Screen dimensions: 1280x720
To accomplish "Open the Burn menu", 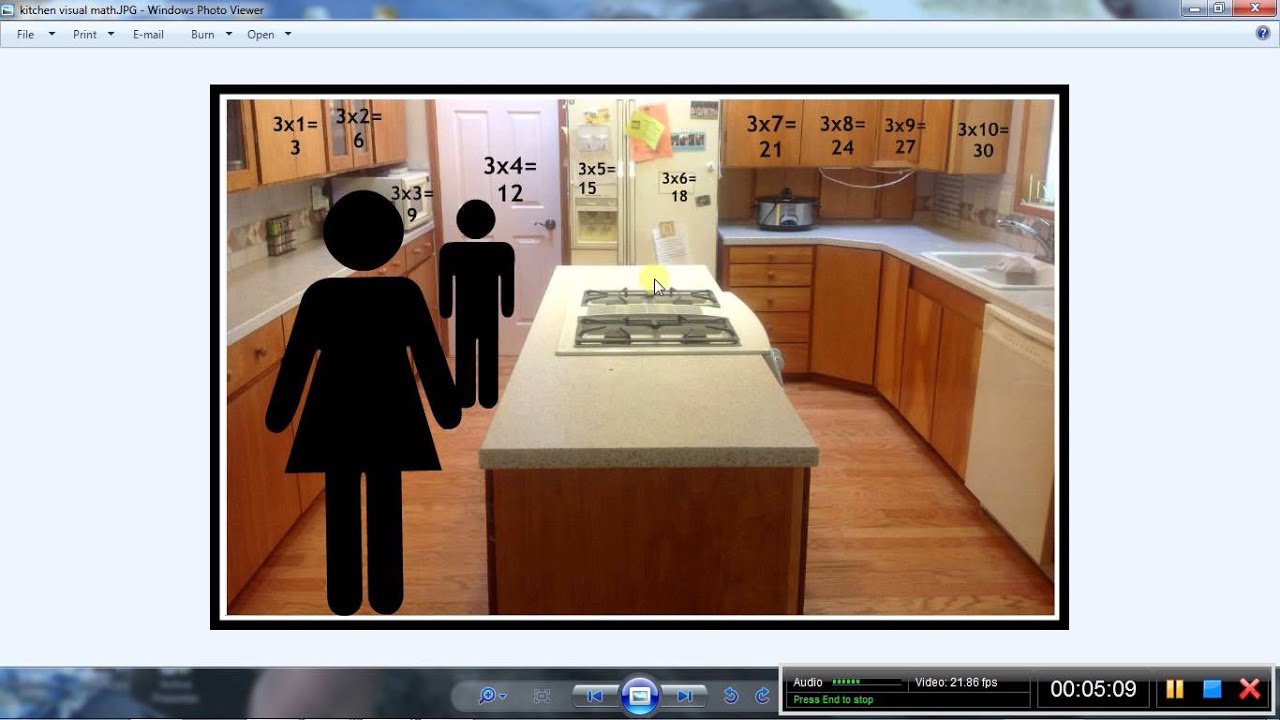I will click(203, 34).
